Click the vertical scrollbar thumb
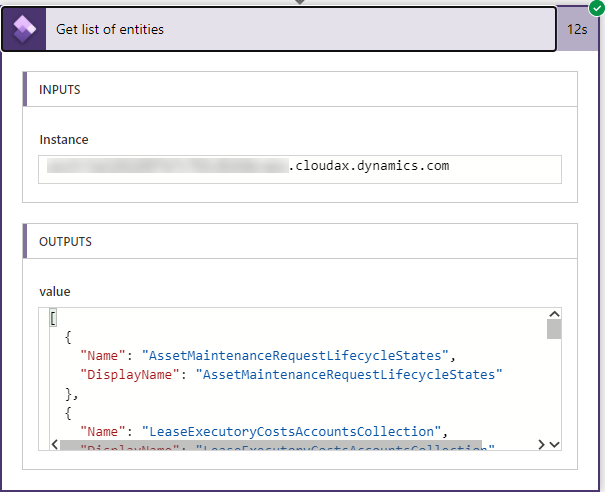This screenshot has width=605, height=492. pyautogui.click(x=554, y=329)
